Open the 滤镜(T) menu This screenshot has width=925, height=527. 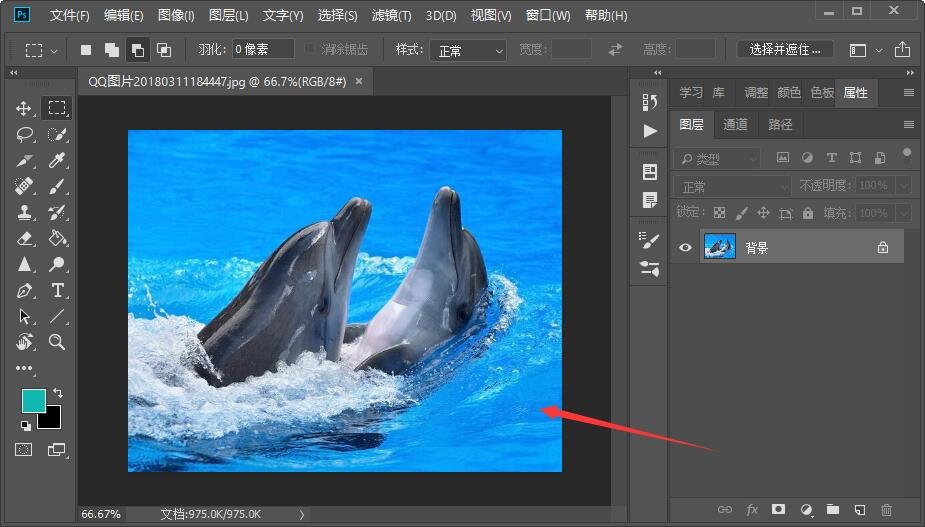coord(392,16)
